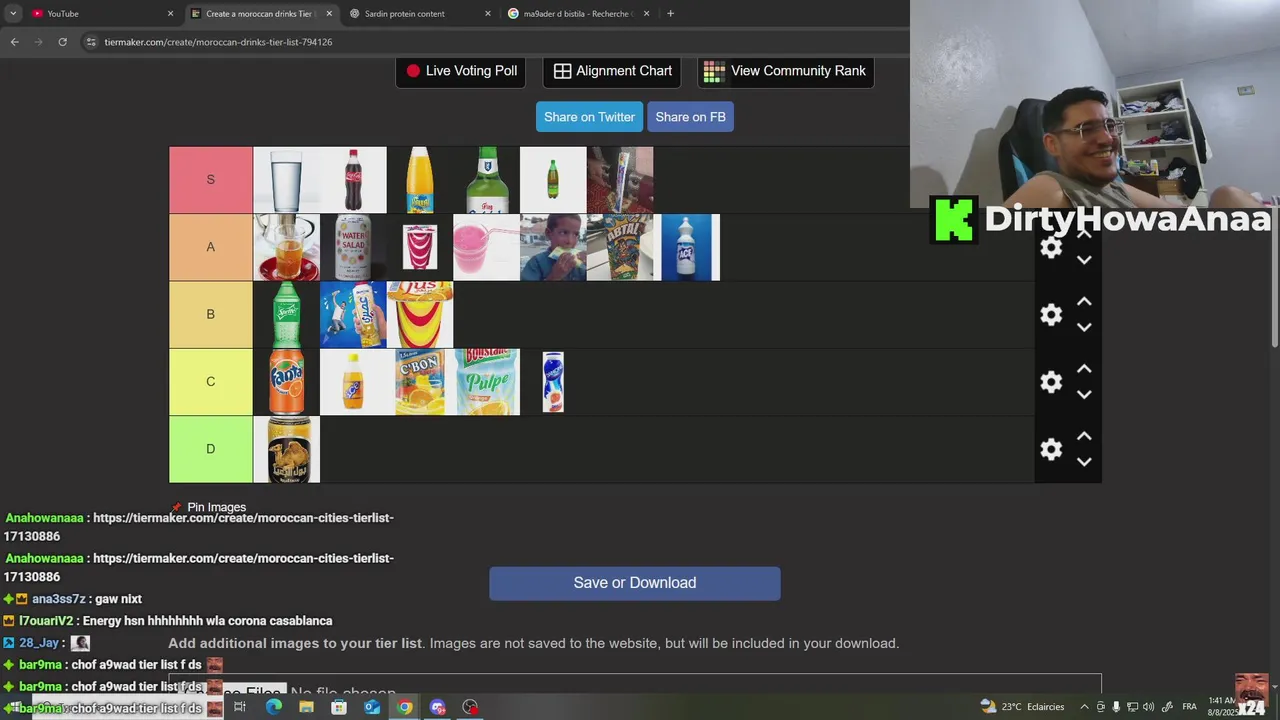1280x720 pixels.
Task: Open volume control in system tray
Action: click(1148, 707)
